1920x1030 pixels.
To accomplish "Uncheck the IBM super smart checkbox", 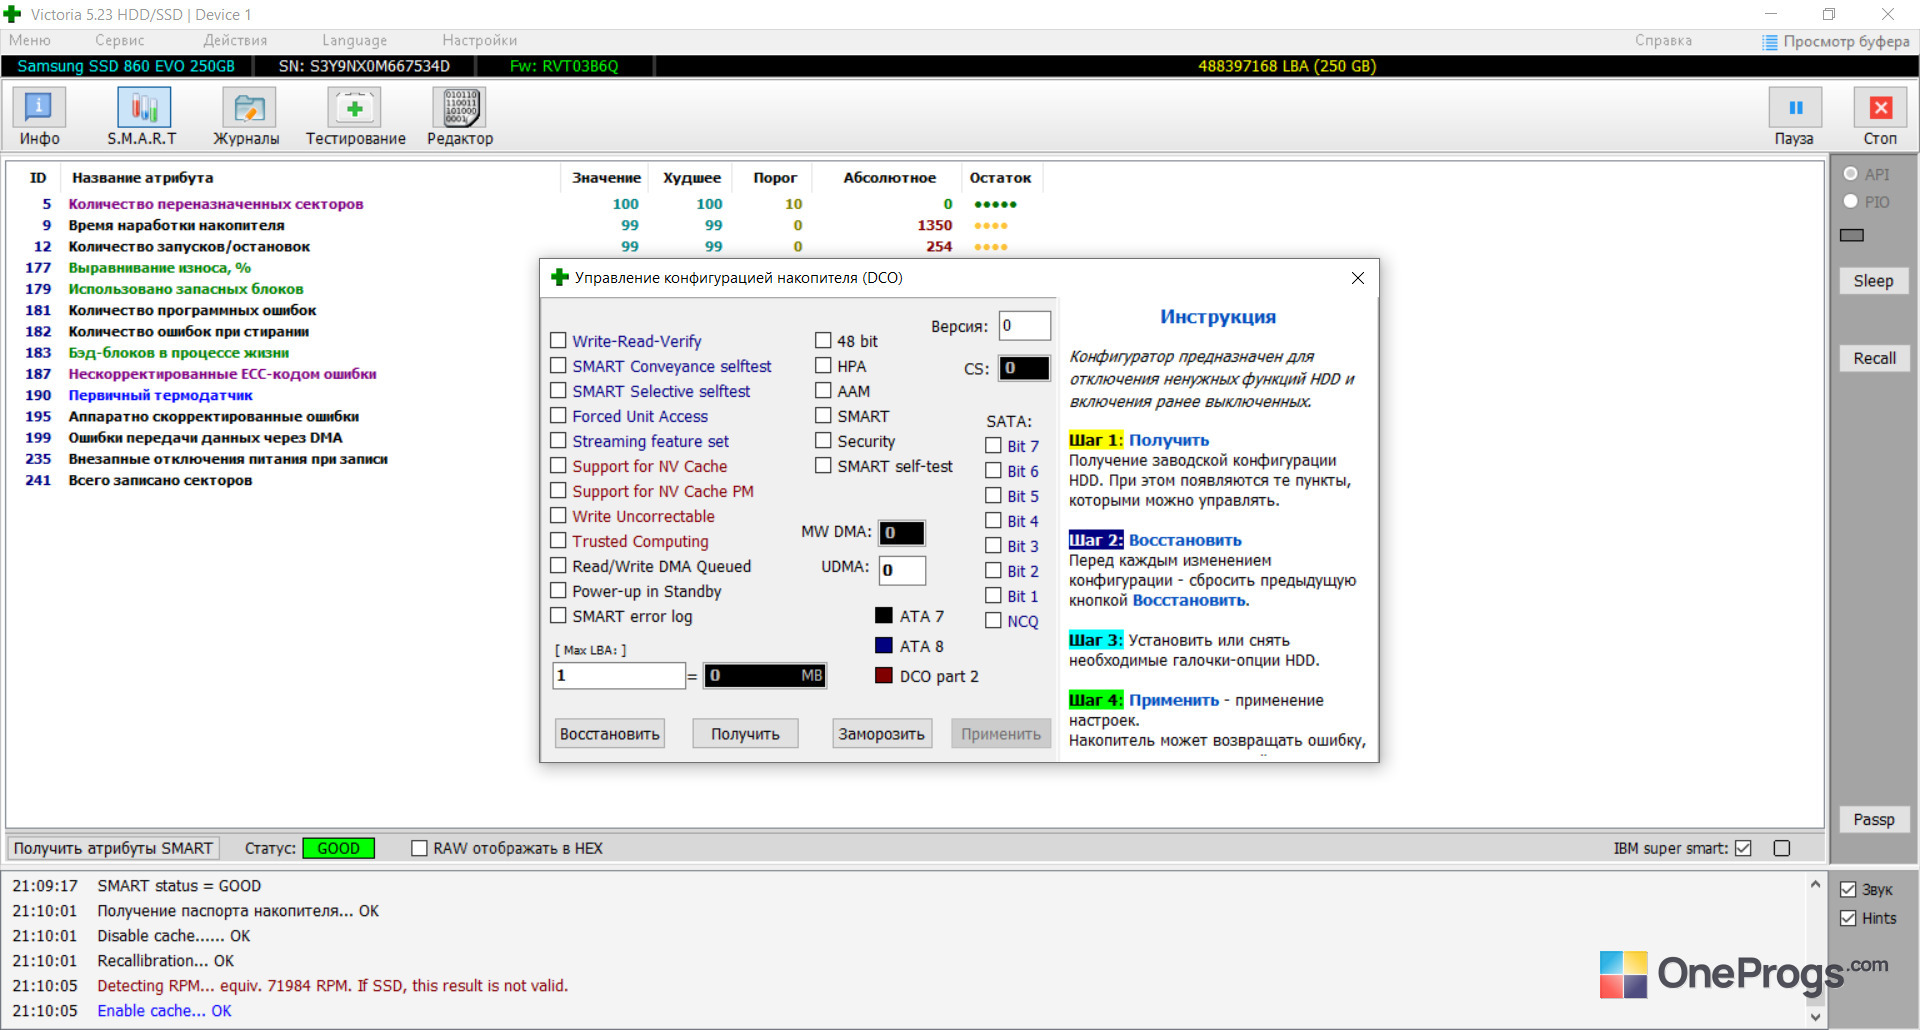I will tap(1743, 848).
